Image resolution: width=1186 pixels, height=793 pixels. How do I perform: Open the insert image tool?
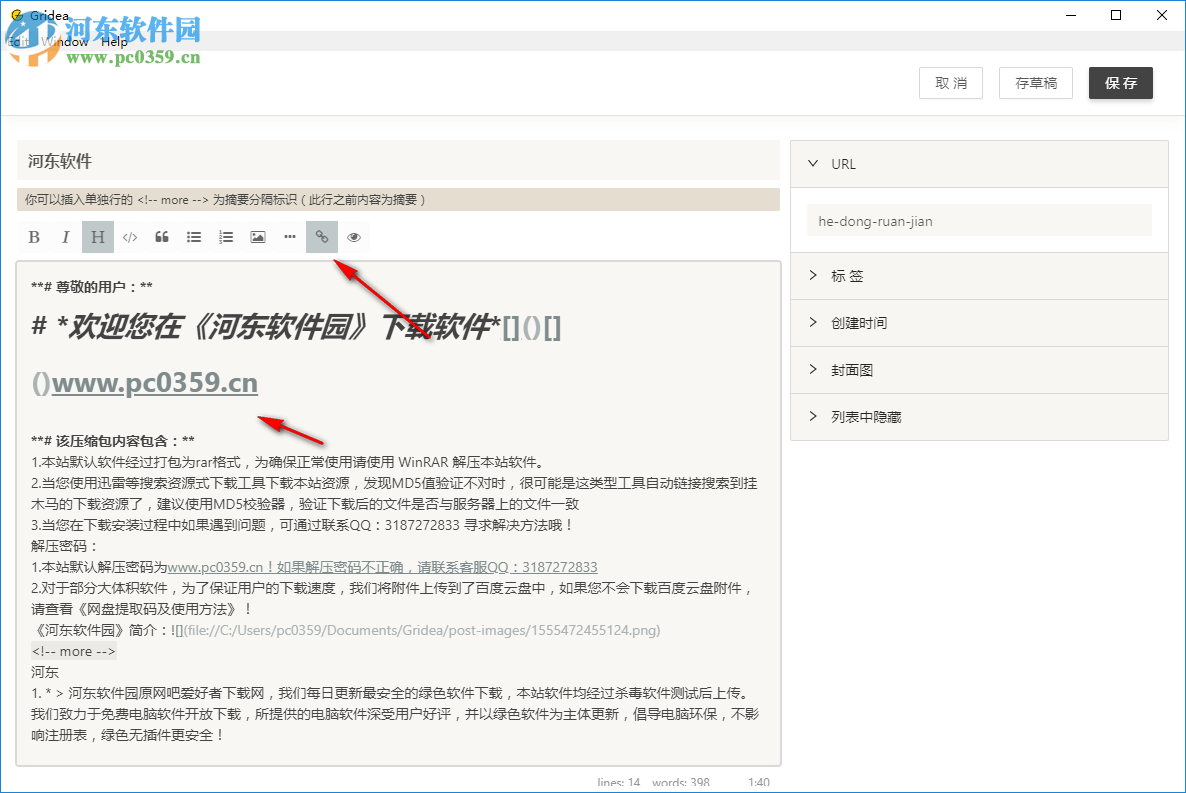click(257, 237)
